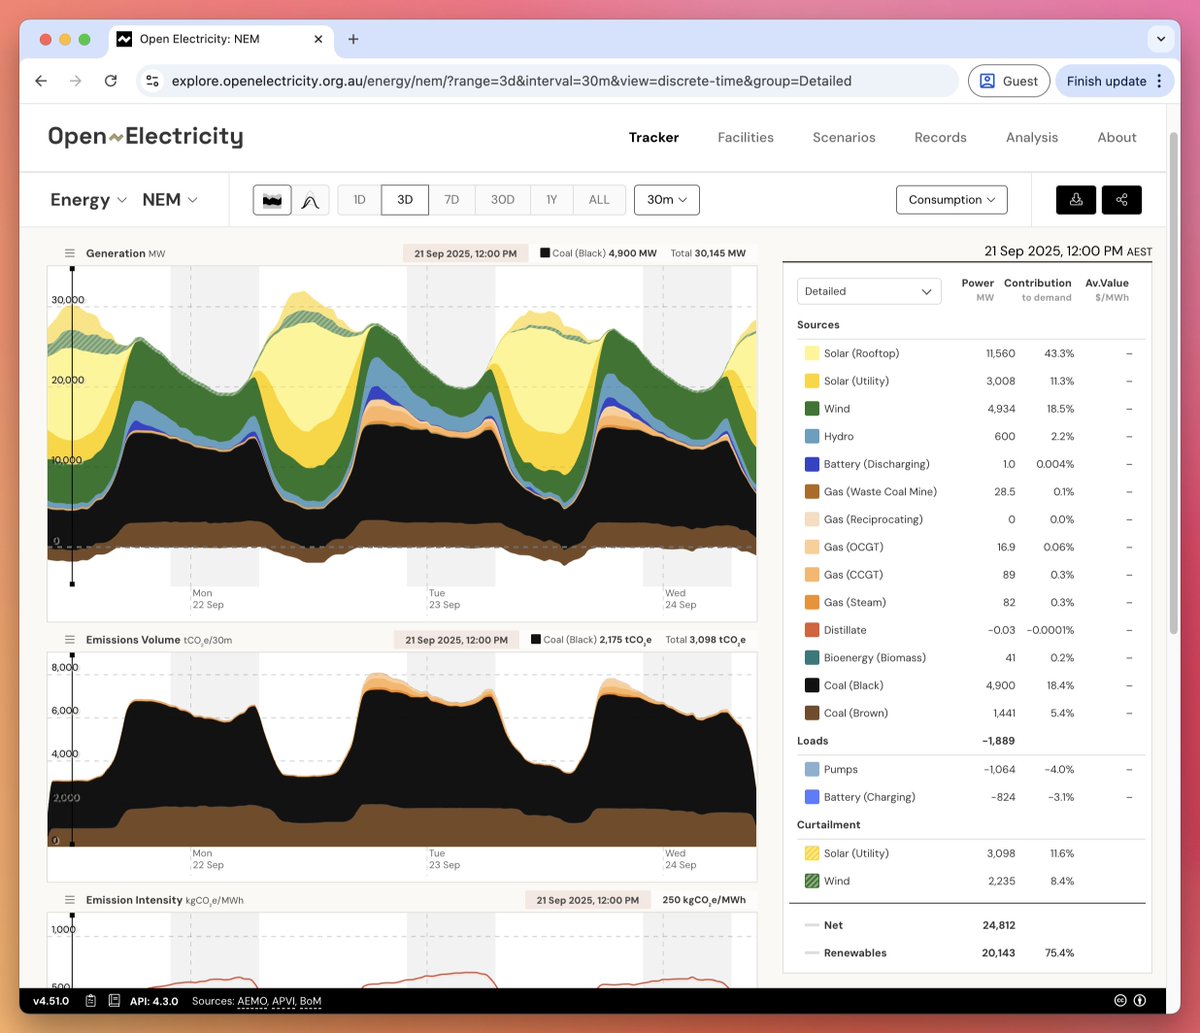
Task: Open the 30m interval dropdown
Action: [x=667, y=200]
